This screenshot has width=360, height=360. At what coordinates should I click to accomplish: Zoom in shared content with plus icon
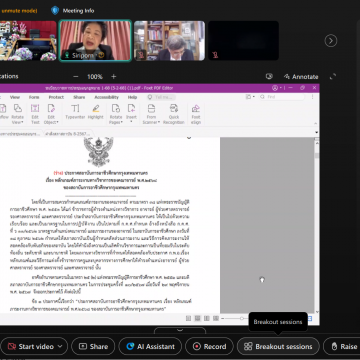coord(113,77)
